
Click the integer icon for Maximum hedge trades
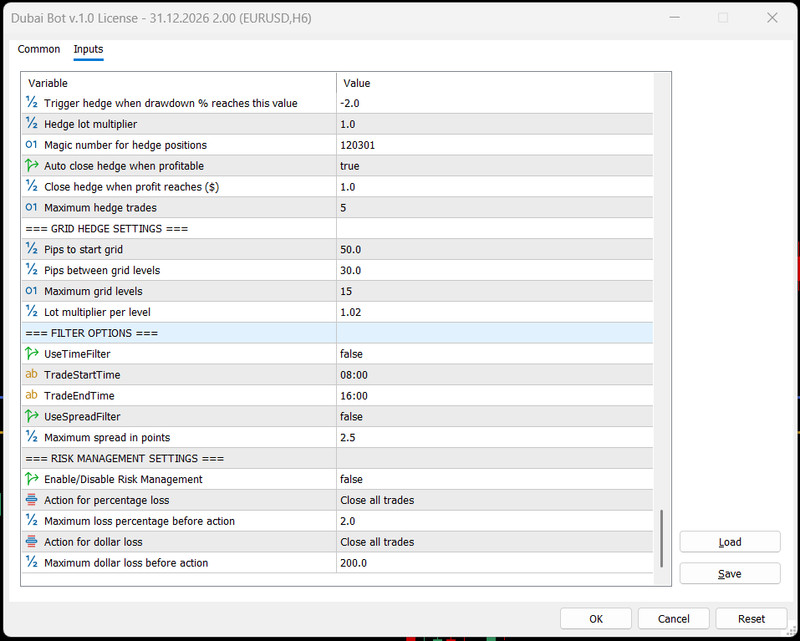click(x=32, y=207)
